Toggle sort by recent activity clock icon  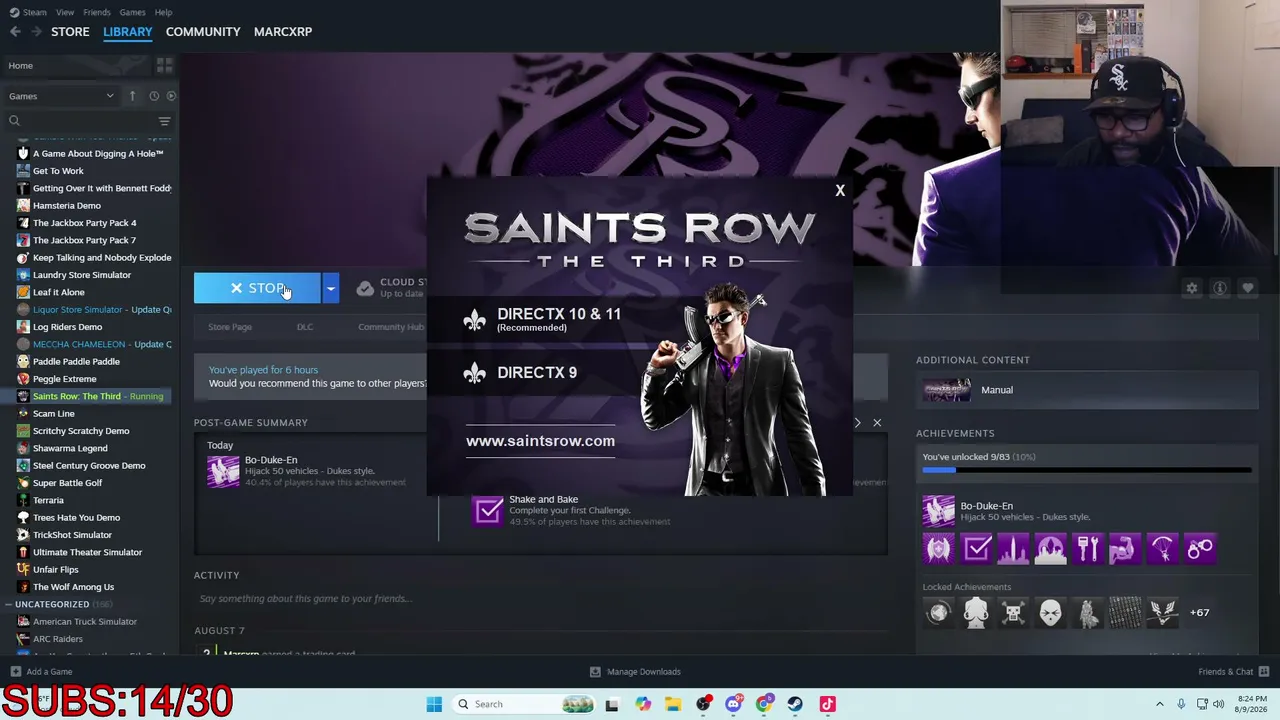pos(154,96)
